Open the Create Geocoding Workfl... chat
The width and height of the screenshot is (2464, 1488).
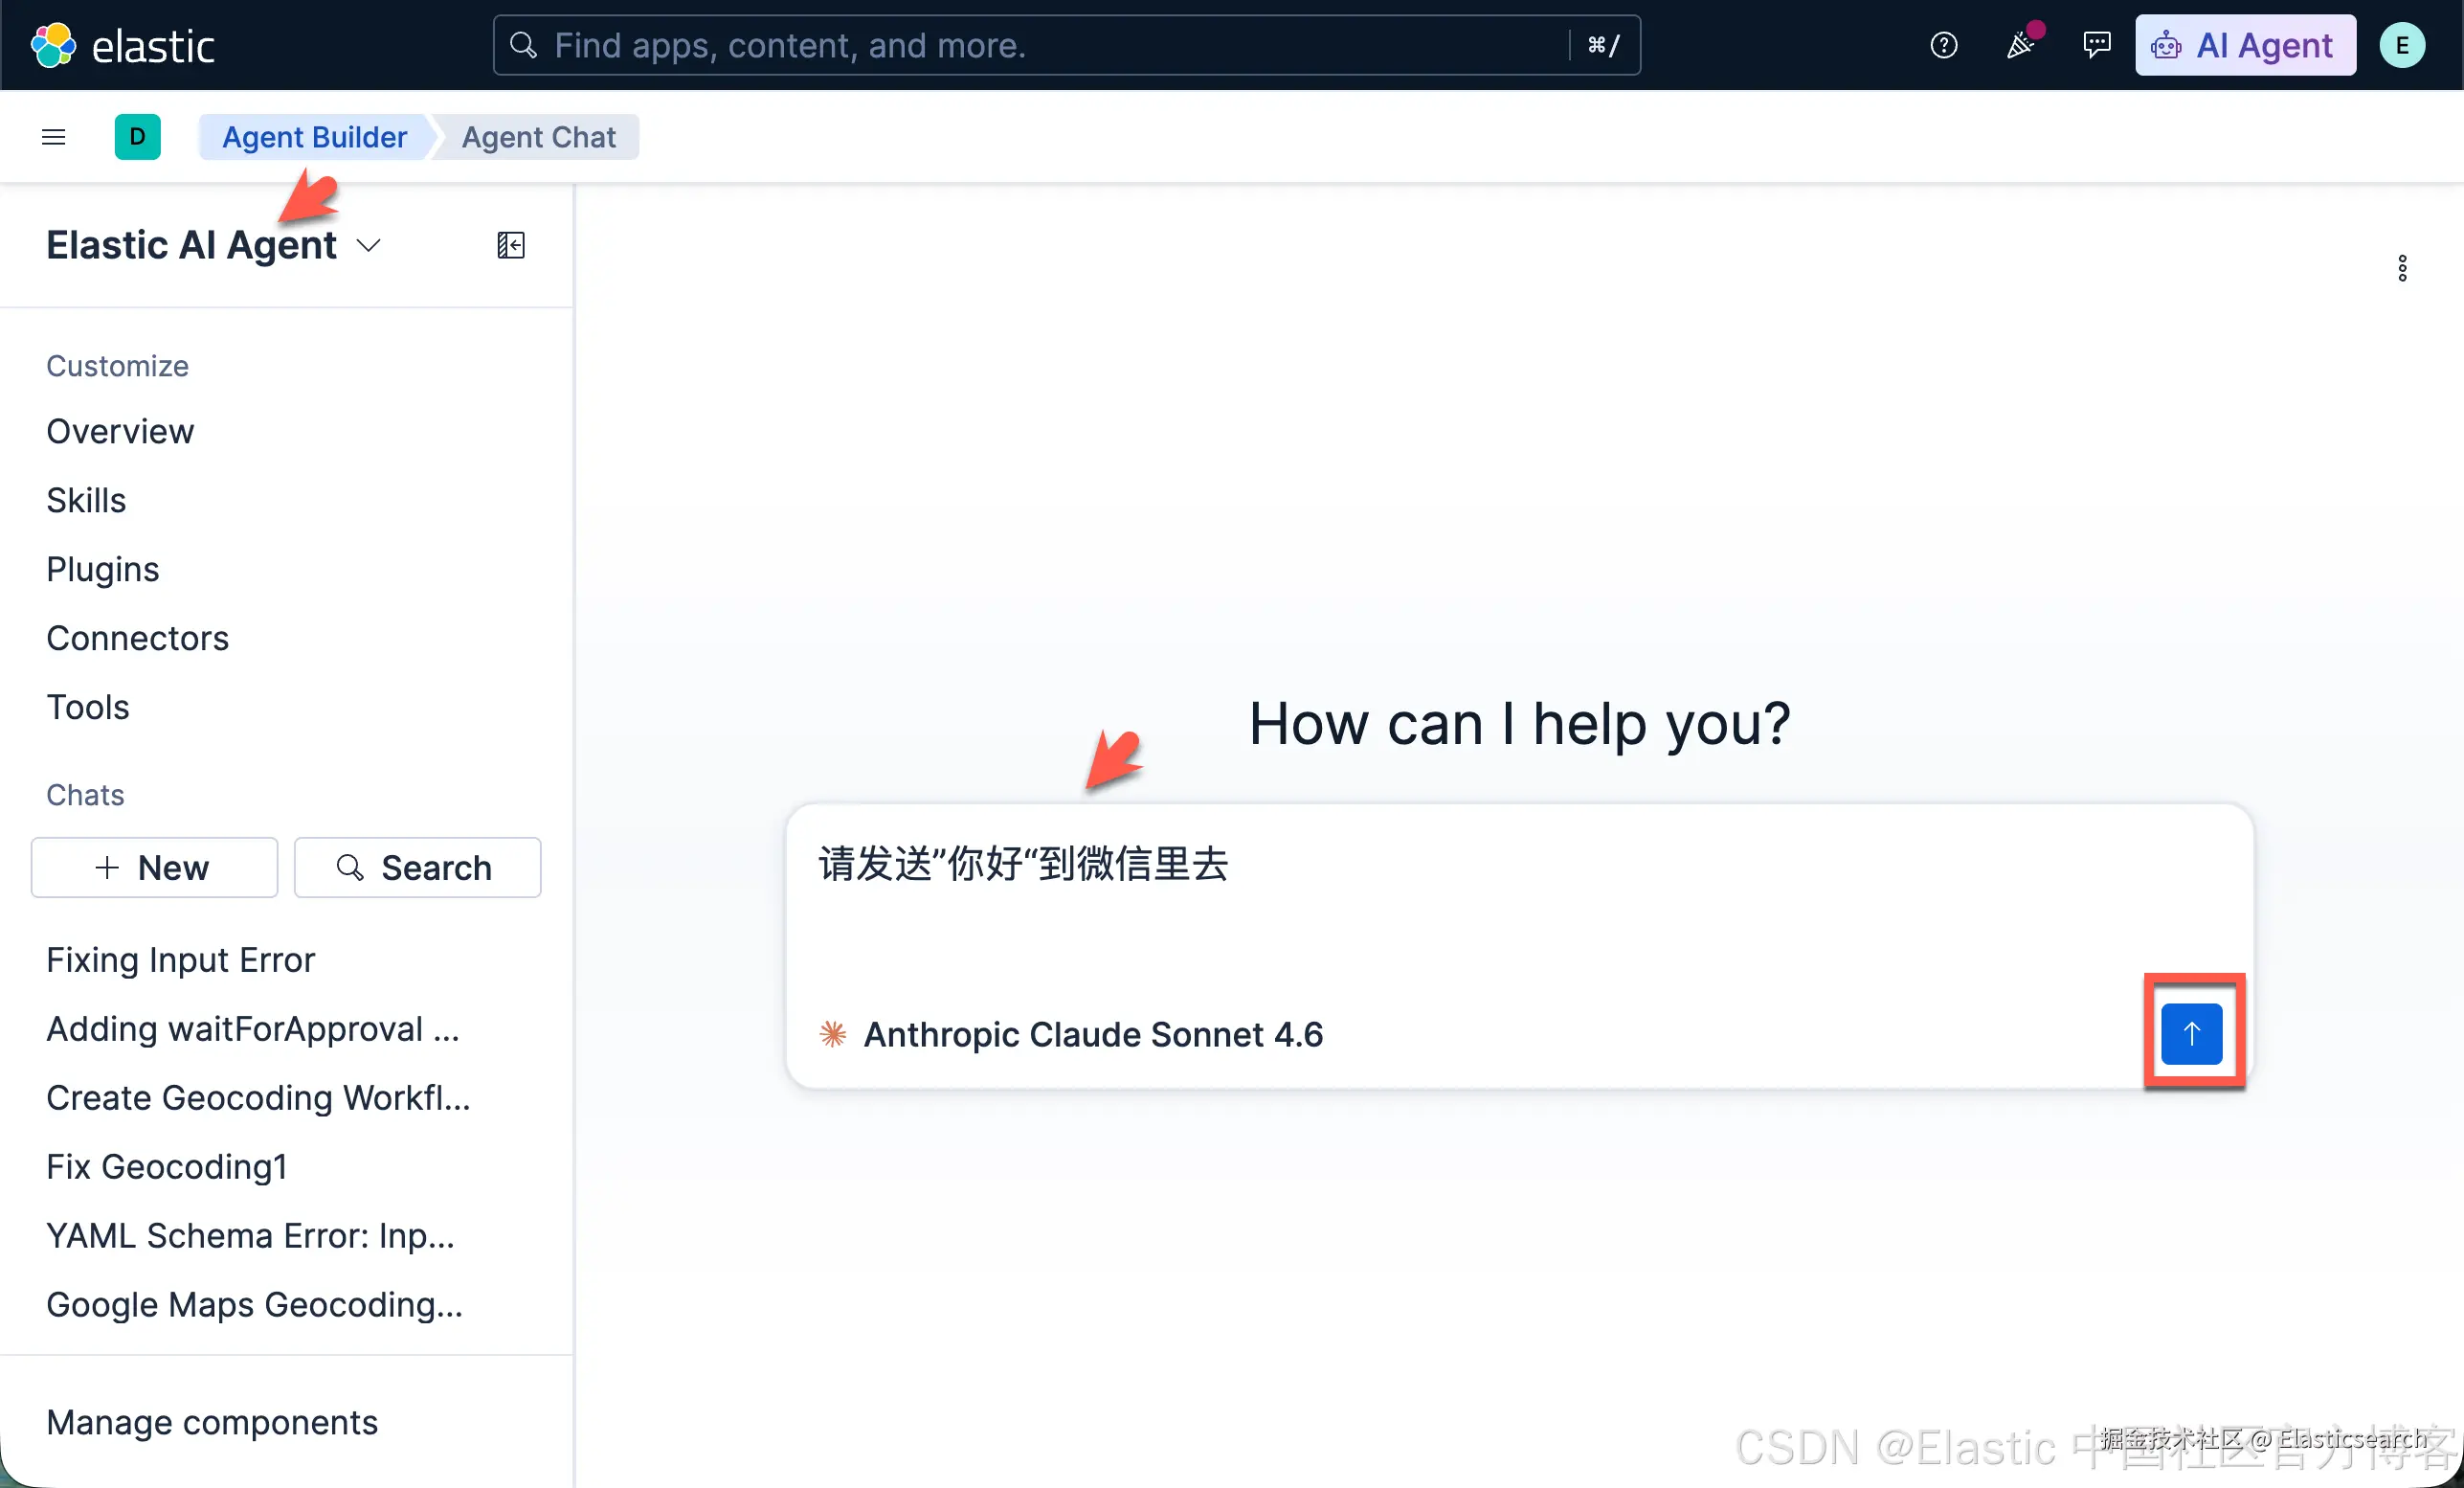258,1098
